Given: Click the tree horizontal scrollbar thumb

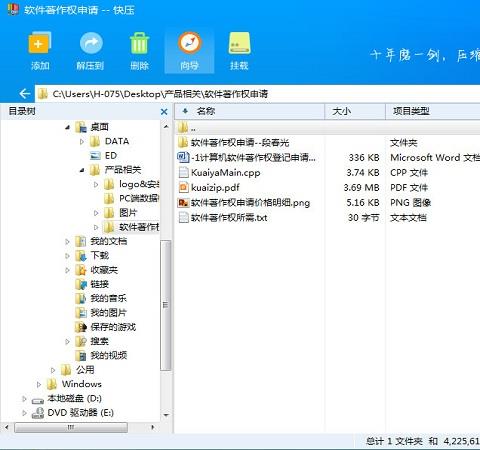Looking at the screenshot, I should 71,427.
